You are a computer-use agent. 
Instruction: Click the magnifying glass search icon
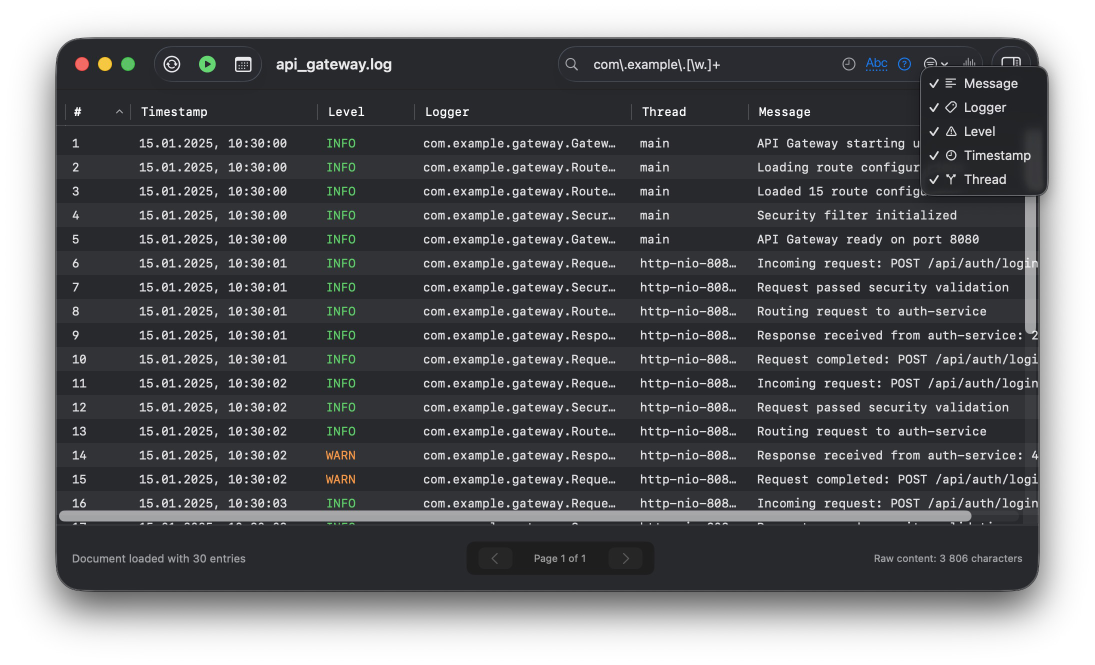click(573, 64)
